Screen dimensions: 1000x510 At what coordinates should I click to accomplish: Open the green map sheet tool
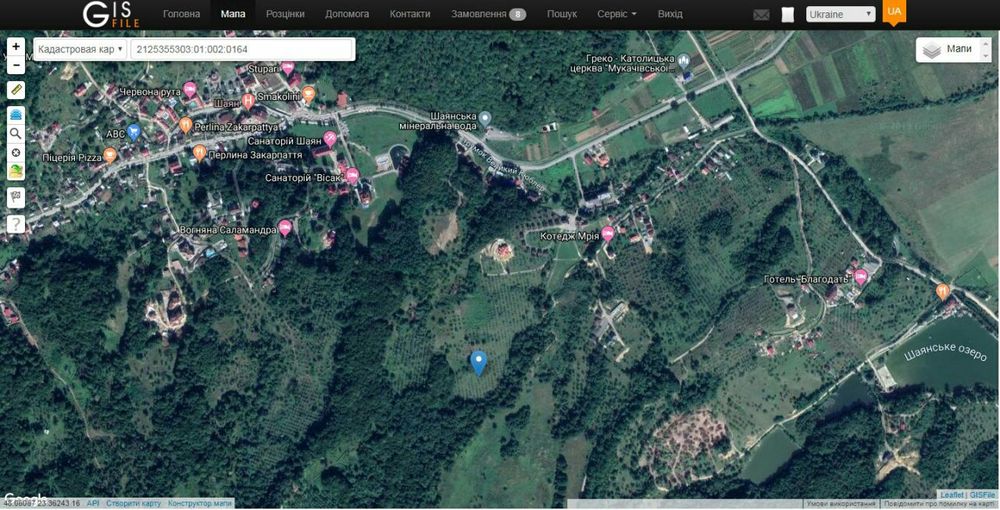(x=16, y=171)
